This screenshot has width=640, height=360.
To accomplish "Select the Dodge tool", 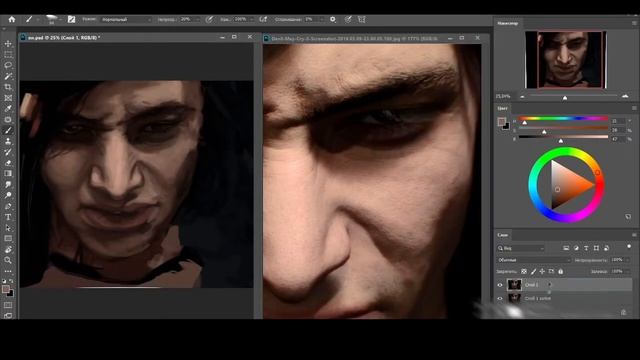I will 8,195.
